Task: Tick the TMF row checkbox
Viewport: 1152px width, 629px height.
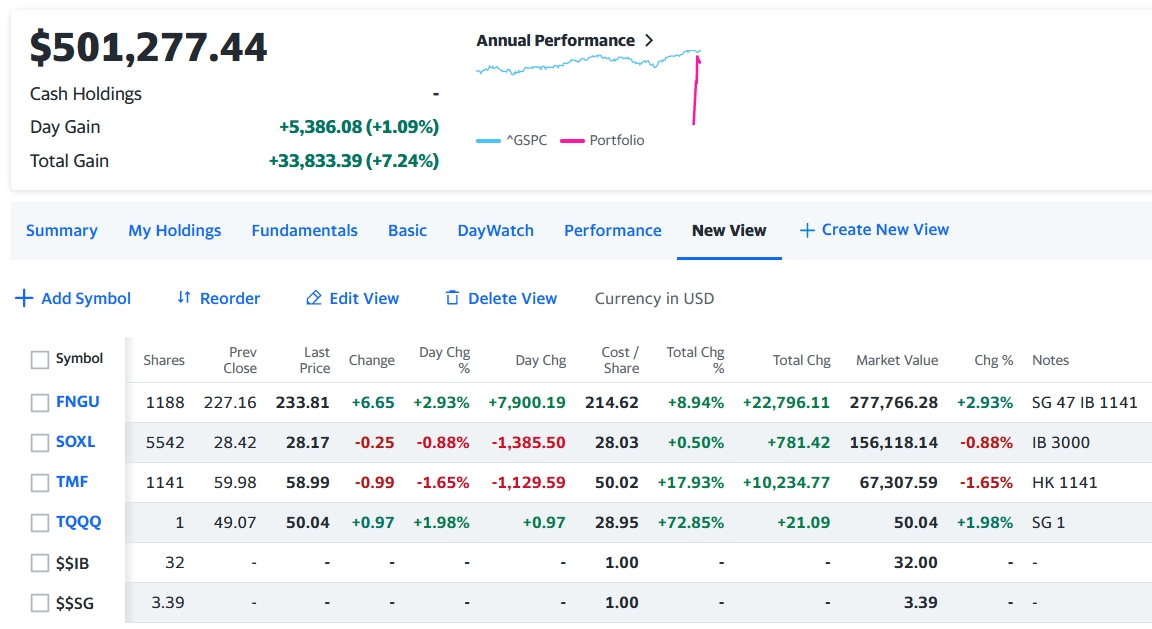Action: pos(40,483)
